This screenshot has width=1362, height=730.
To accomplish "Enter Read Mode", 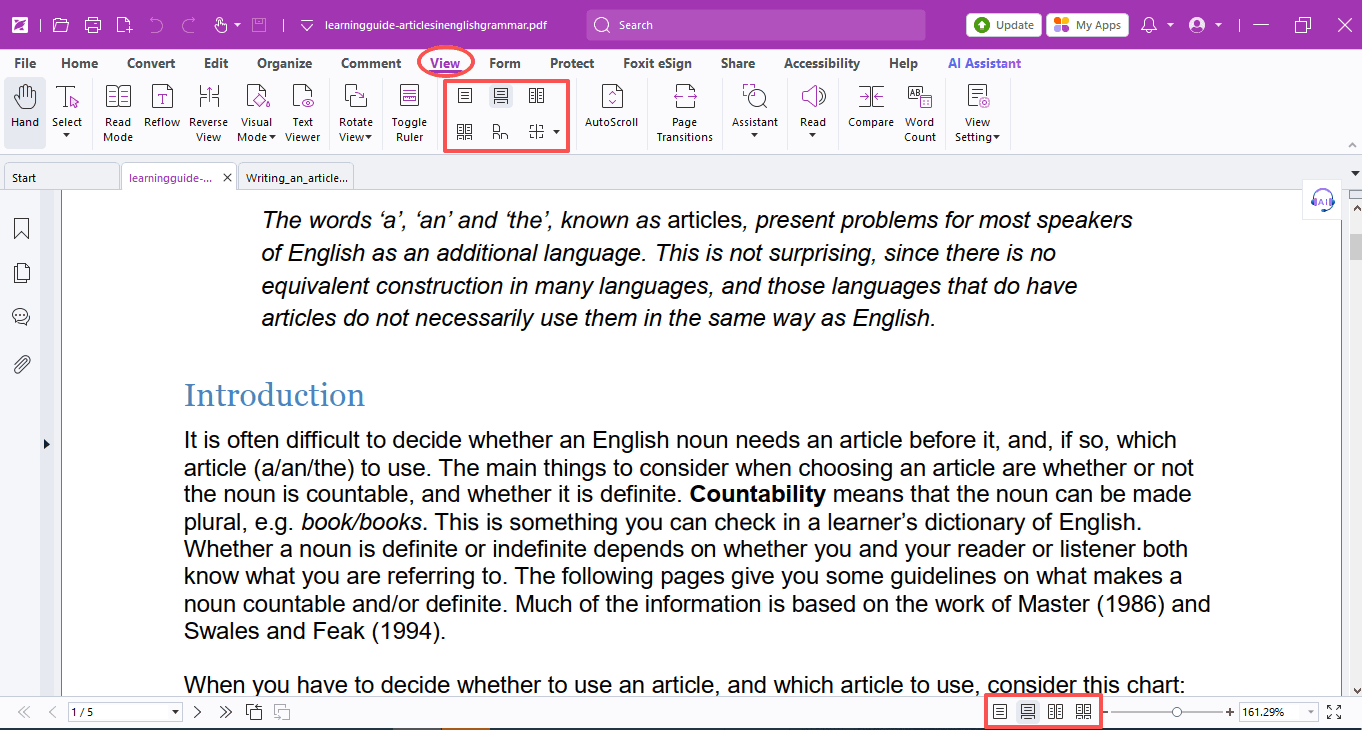I will point(118,112).
